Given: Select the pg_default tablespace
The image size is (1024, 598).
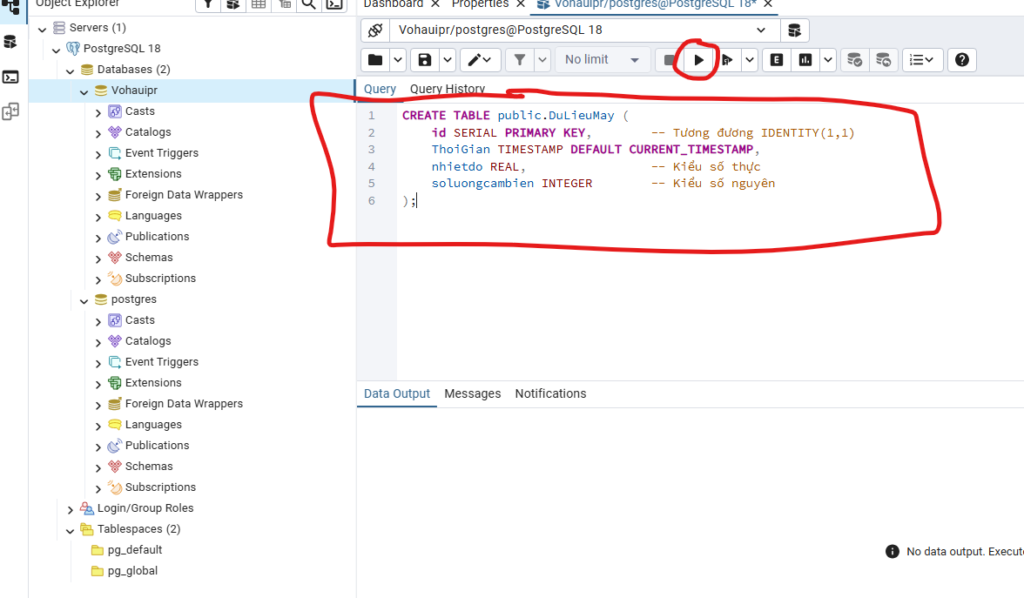Looking at the screenshot, I should [x=134, y=550].
